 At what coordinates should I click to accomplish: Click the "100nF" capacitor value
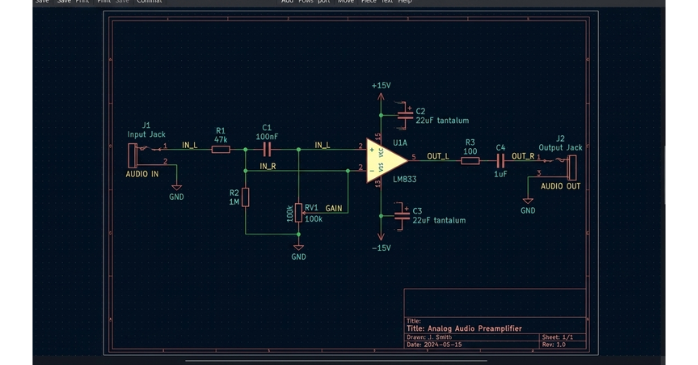pyautogui.click(x=267, y=137)
